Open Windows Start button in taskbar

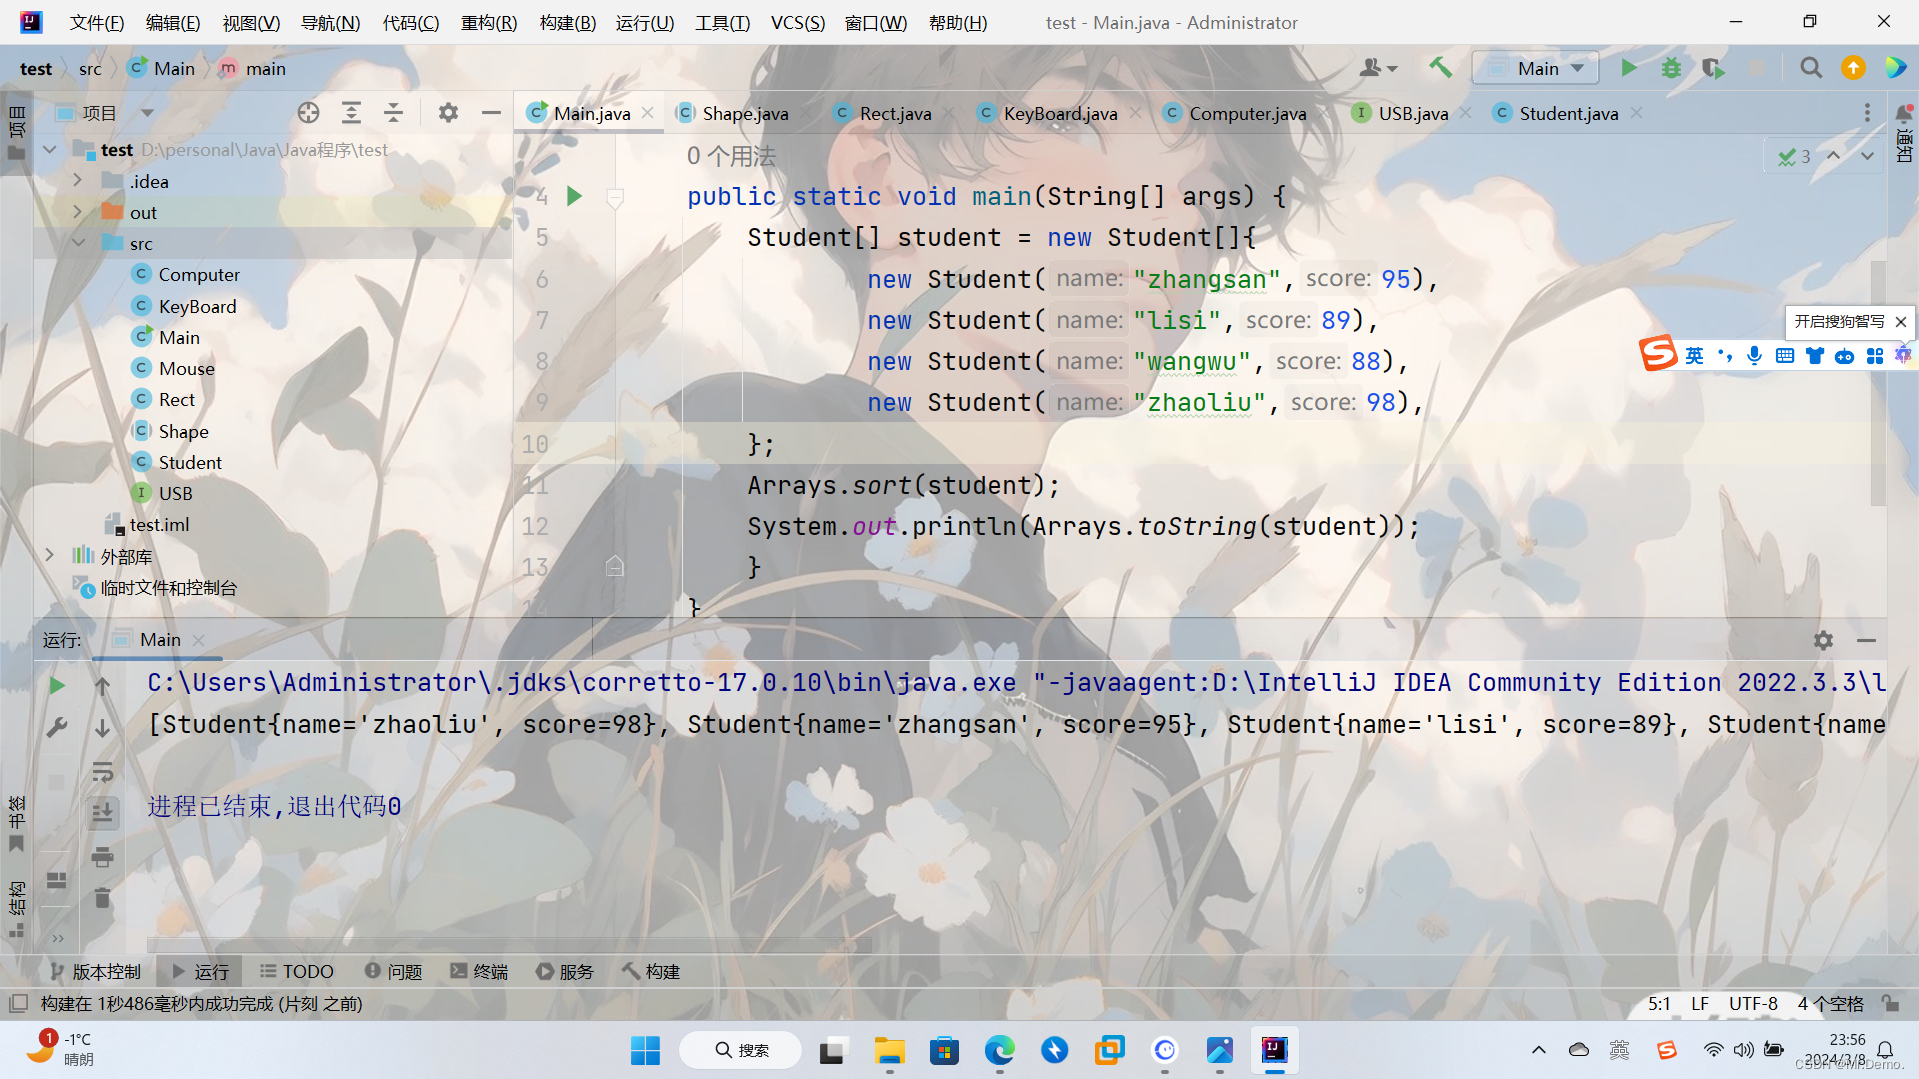pos(645,1050)
